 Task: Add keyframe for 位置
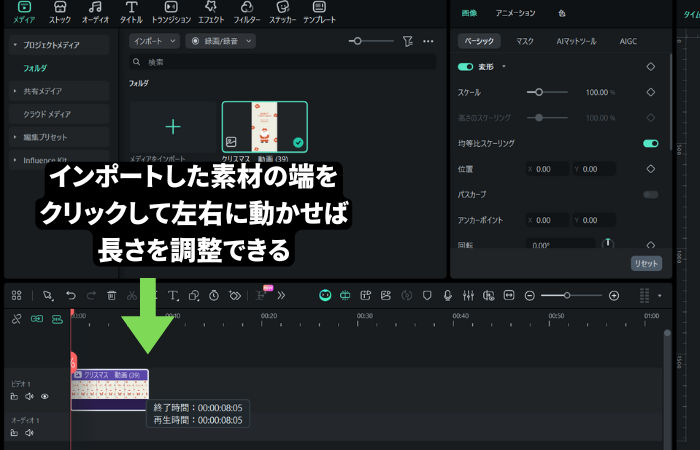coord(650,169)
